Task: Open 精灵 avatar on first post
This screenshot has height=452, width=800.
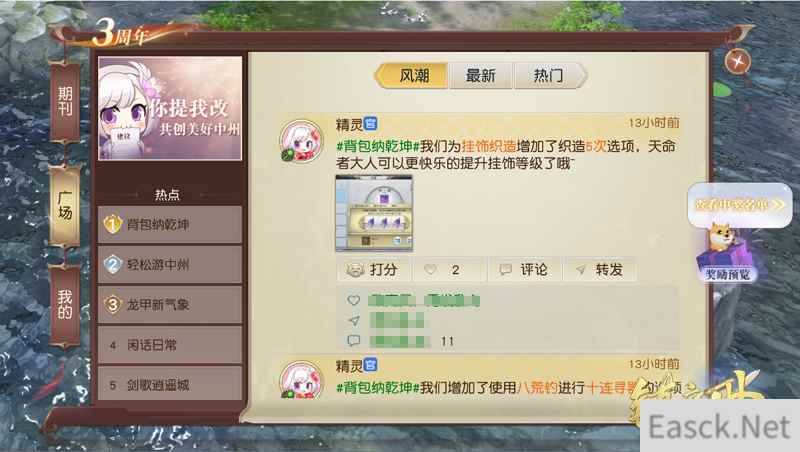Action: [x=302, y=140]
